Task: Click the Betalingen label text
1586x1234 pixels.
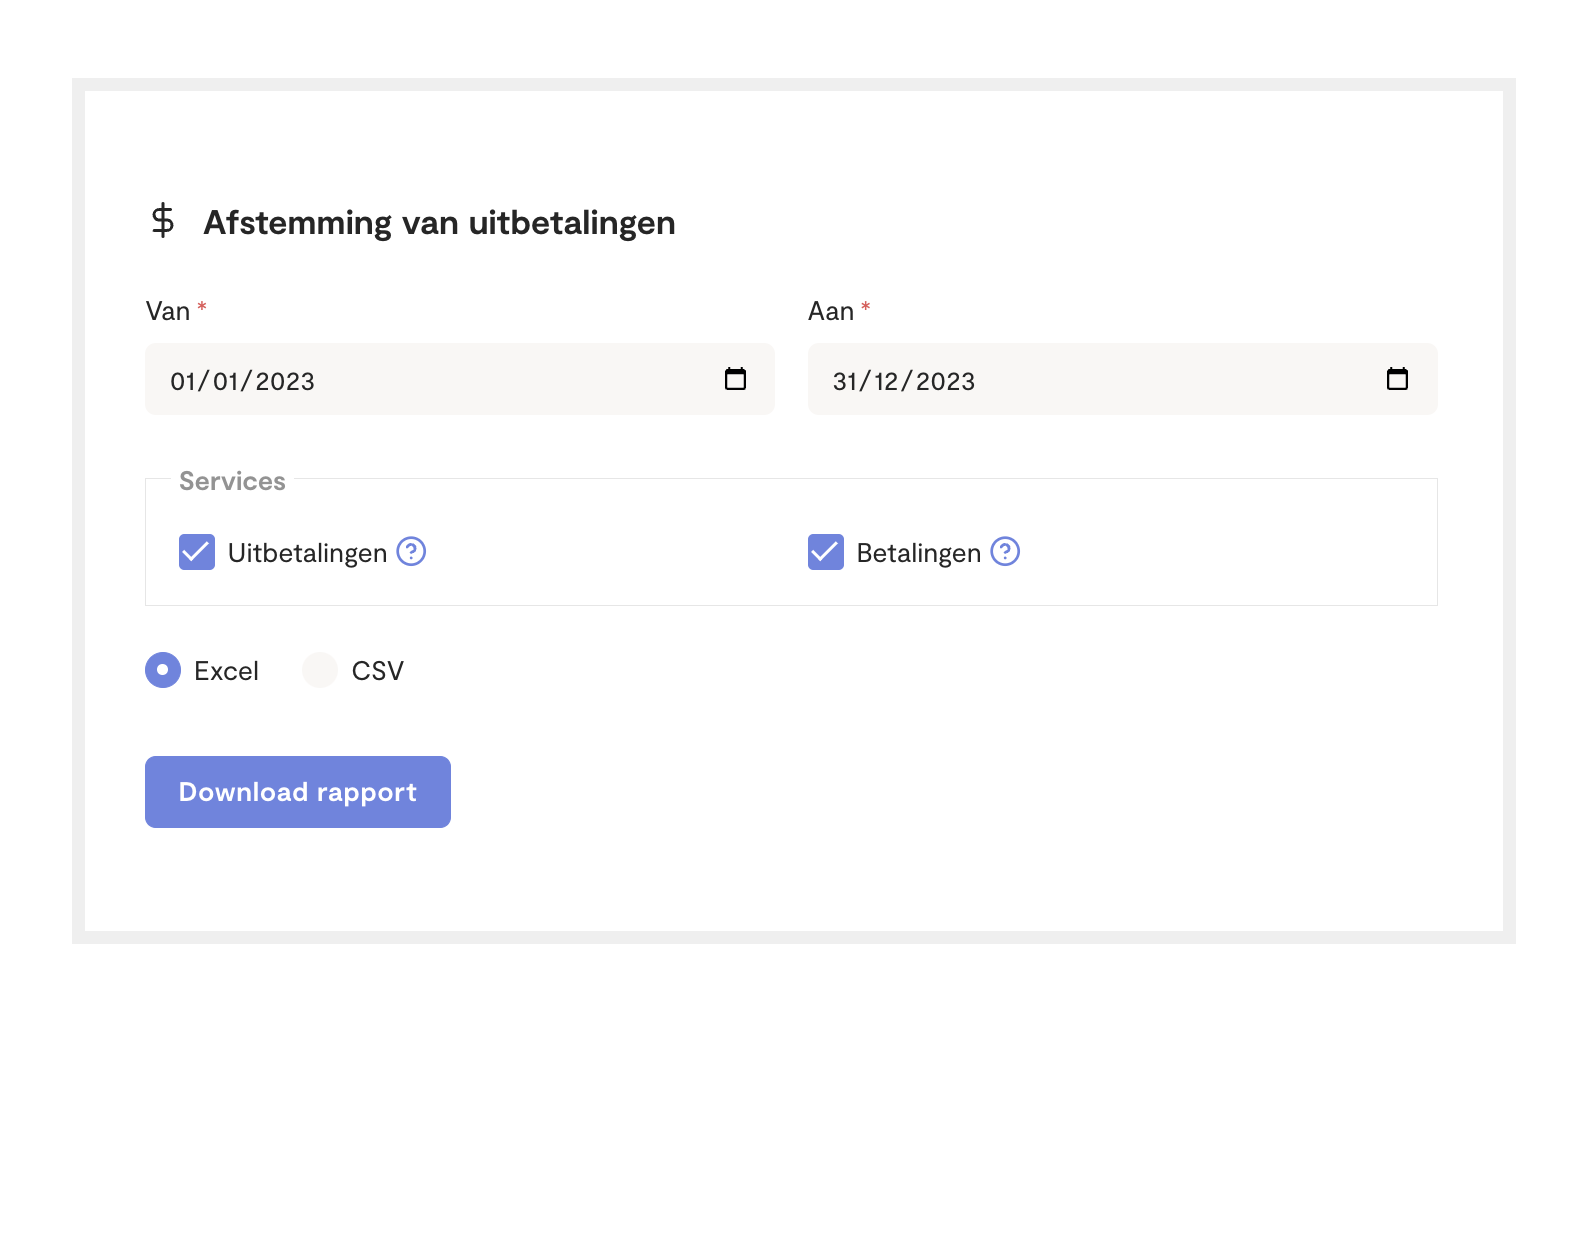Action: coord(919,553)
